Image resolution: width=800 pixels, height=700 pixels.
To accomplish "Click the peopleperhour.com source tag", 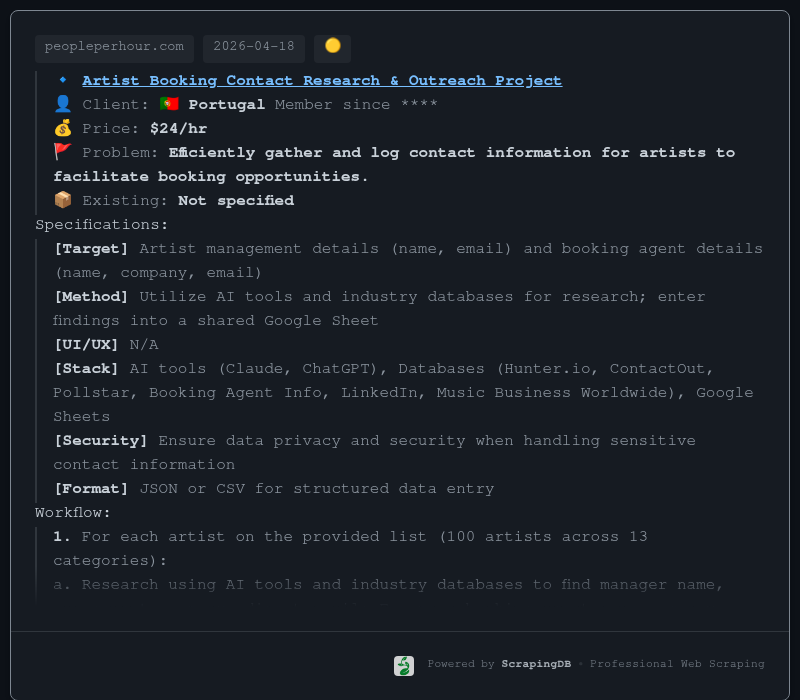I will click(x=114, y=47).
